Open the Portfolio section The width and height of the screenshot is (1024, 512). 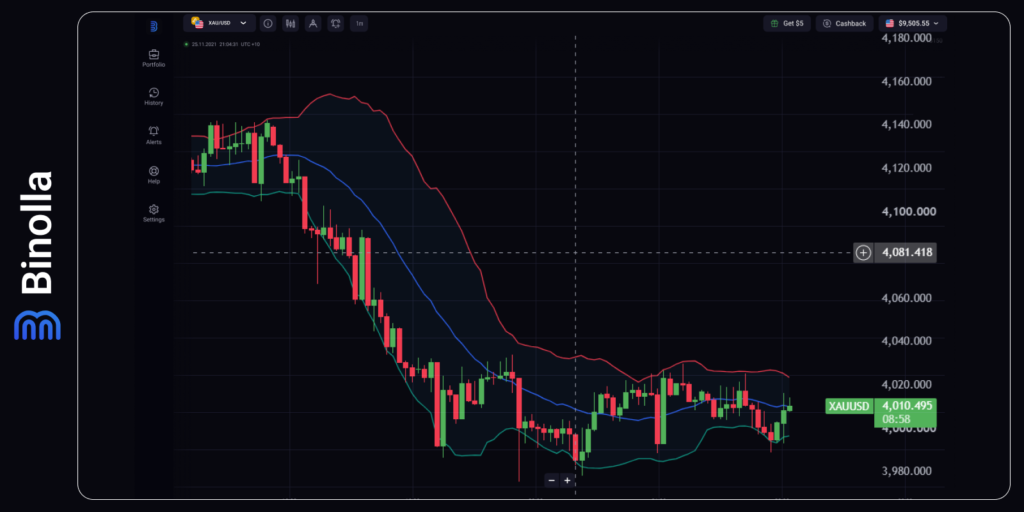pos(153,58)
